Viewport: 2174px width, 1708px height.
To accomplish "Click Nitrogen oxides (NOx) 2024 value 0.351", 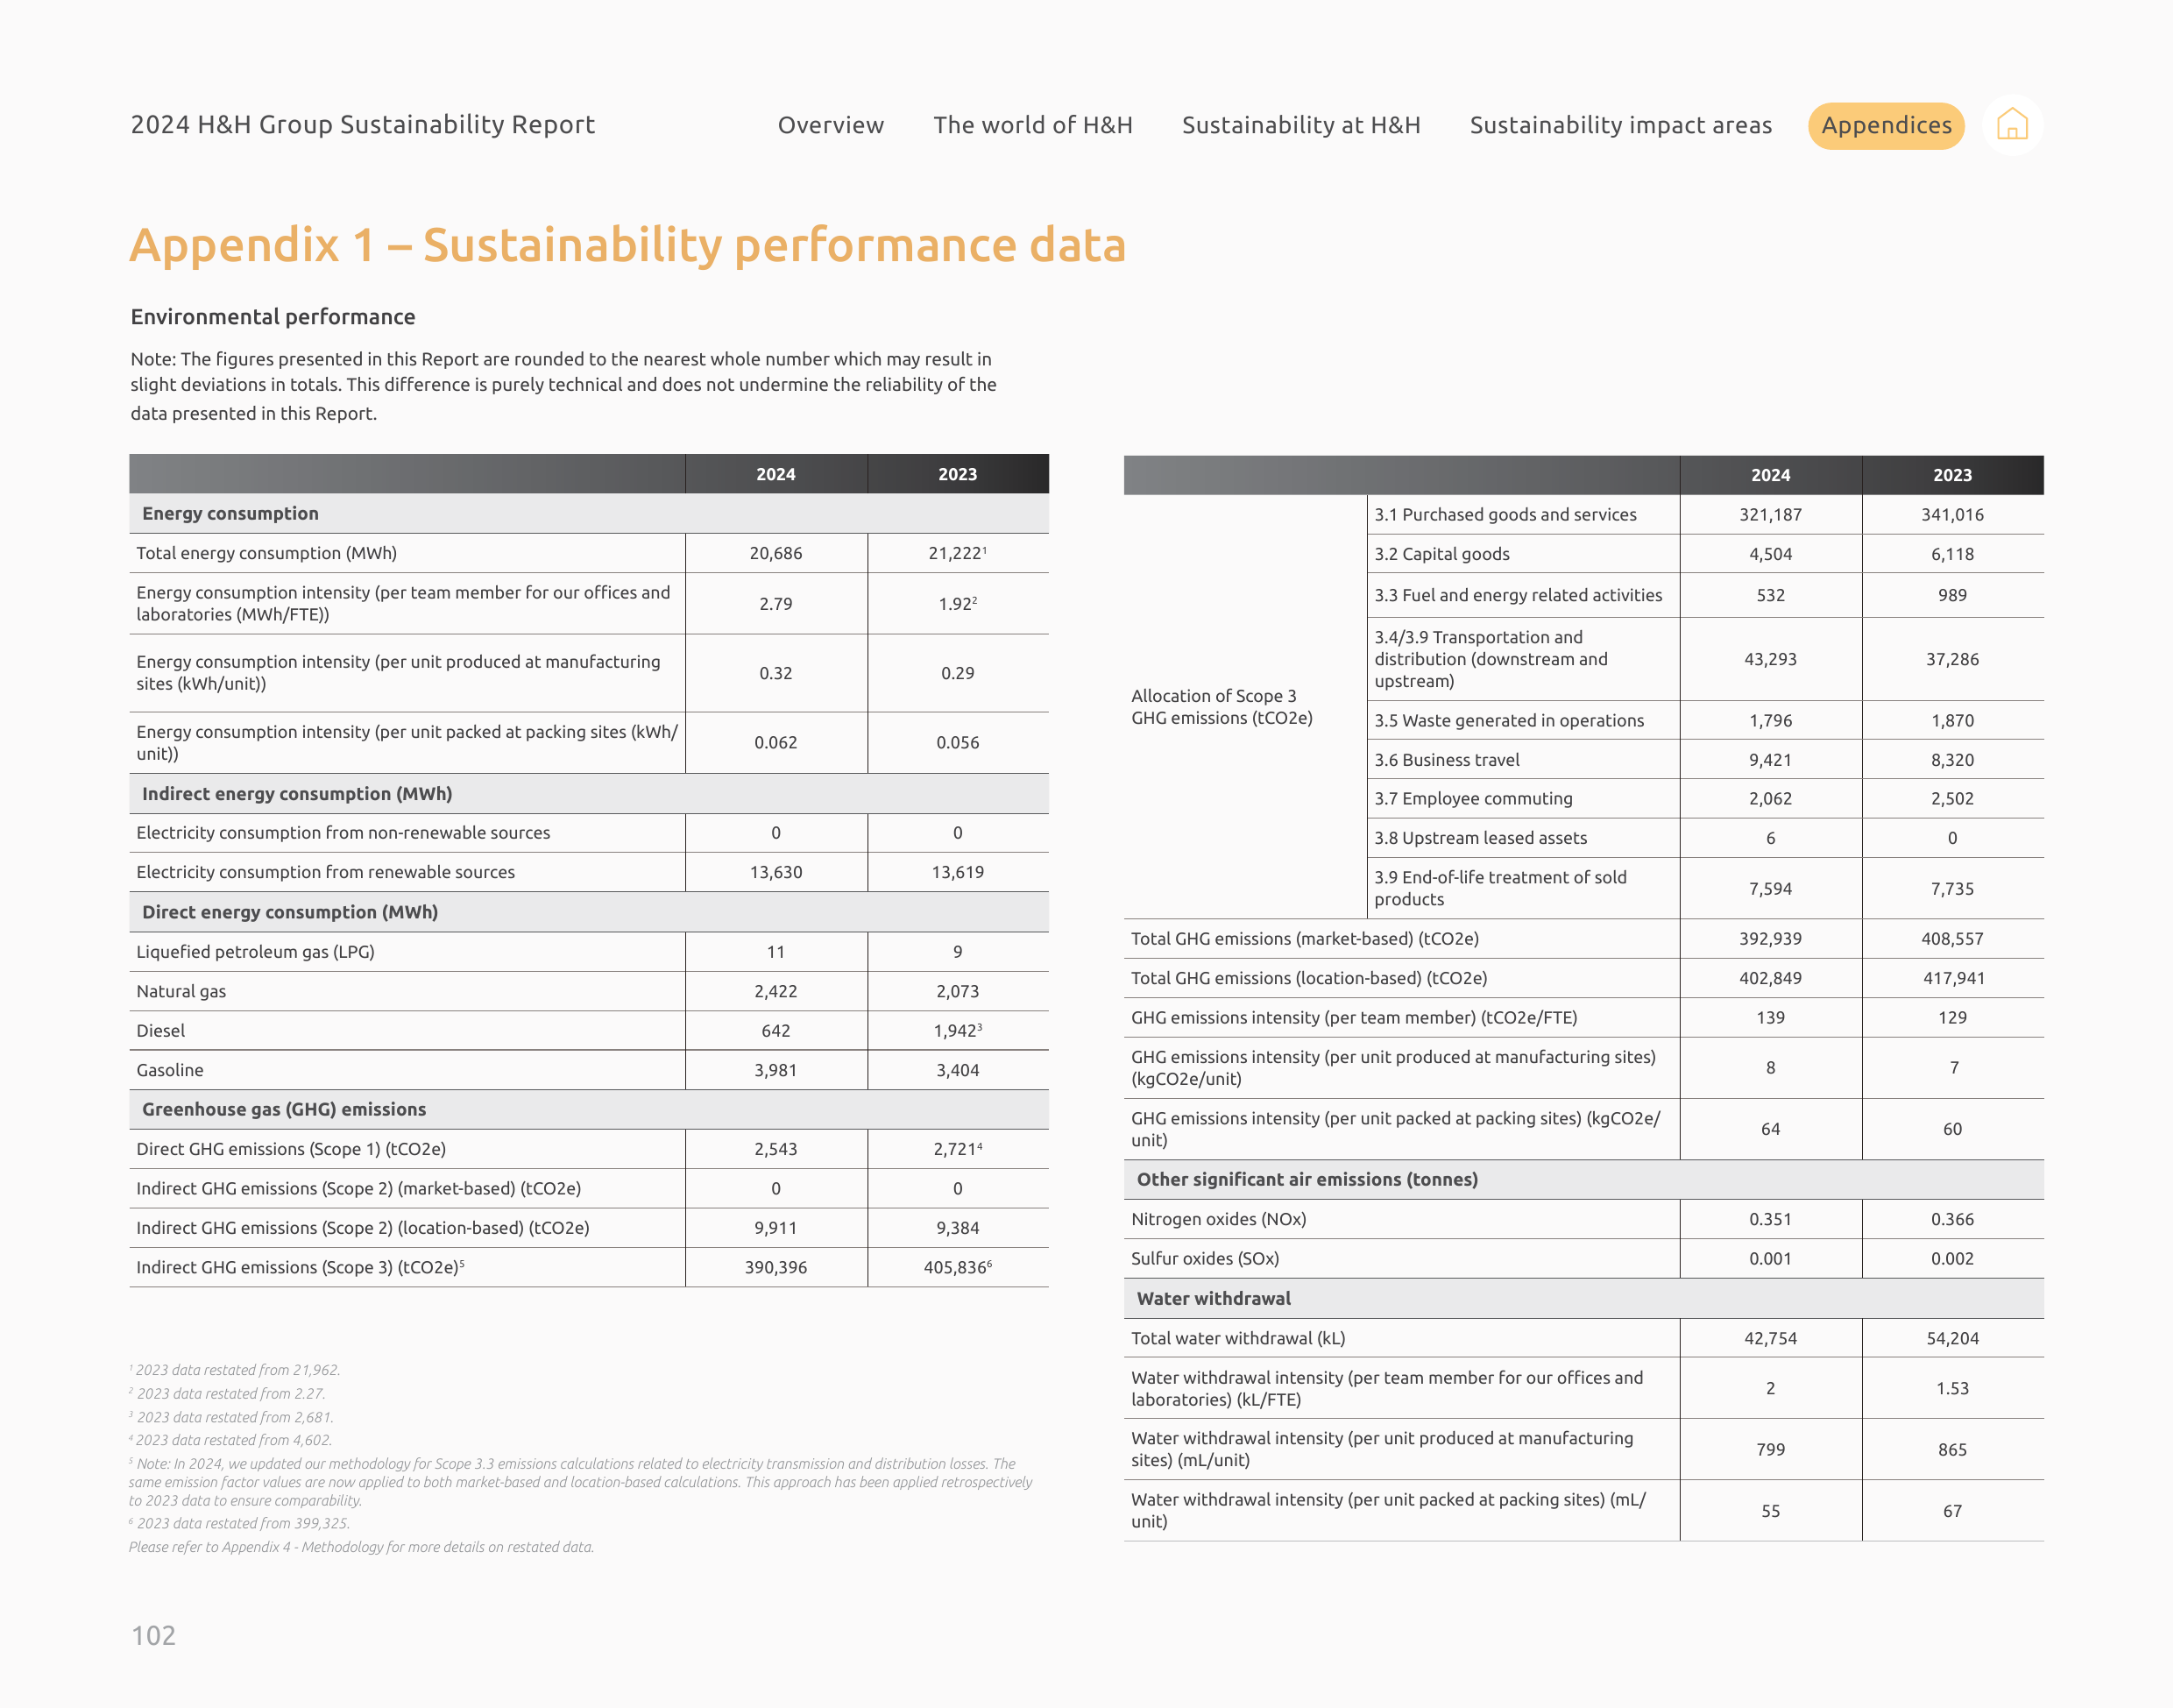I will pos(1770,1219).
